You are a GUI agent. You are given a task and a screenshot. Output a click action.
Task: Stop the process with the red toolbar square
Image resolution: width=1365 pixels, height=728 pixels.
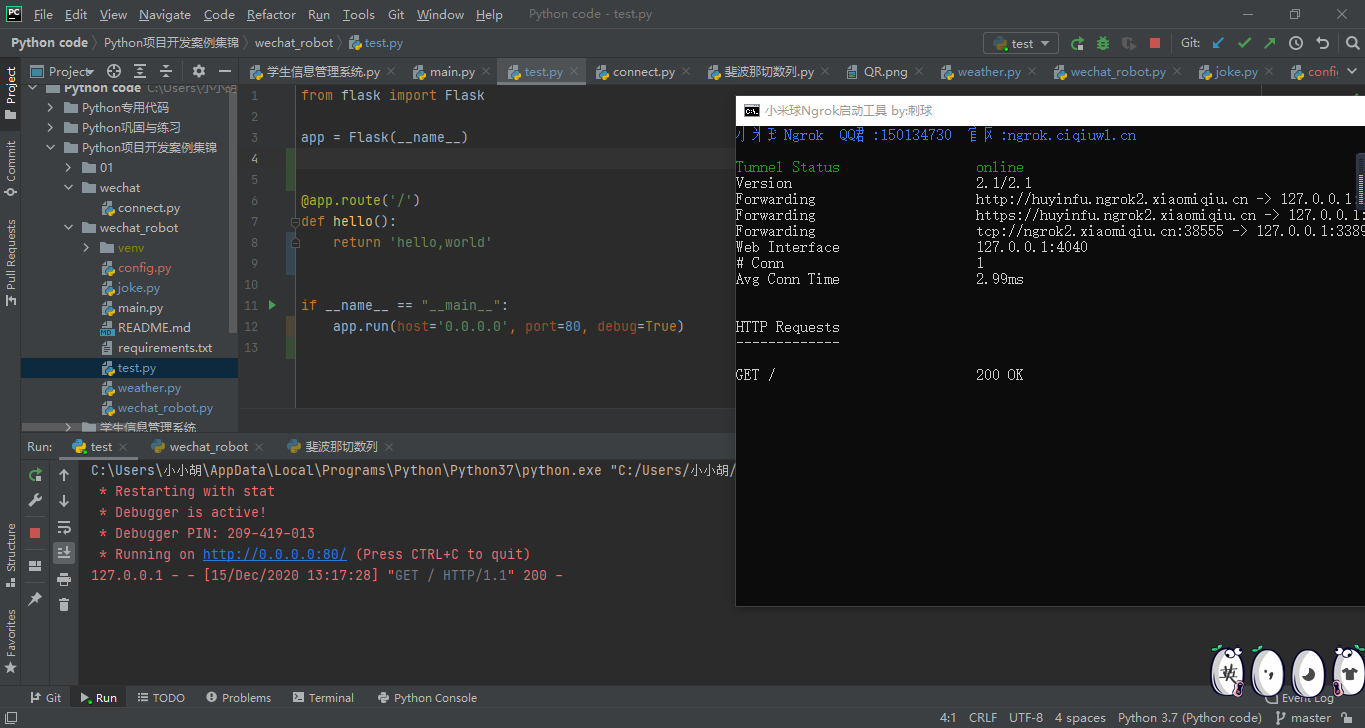[1155, 43]
